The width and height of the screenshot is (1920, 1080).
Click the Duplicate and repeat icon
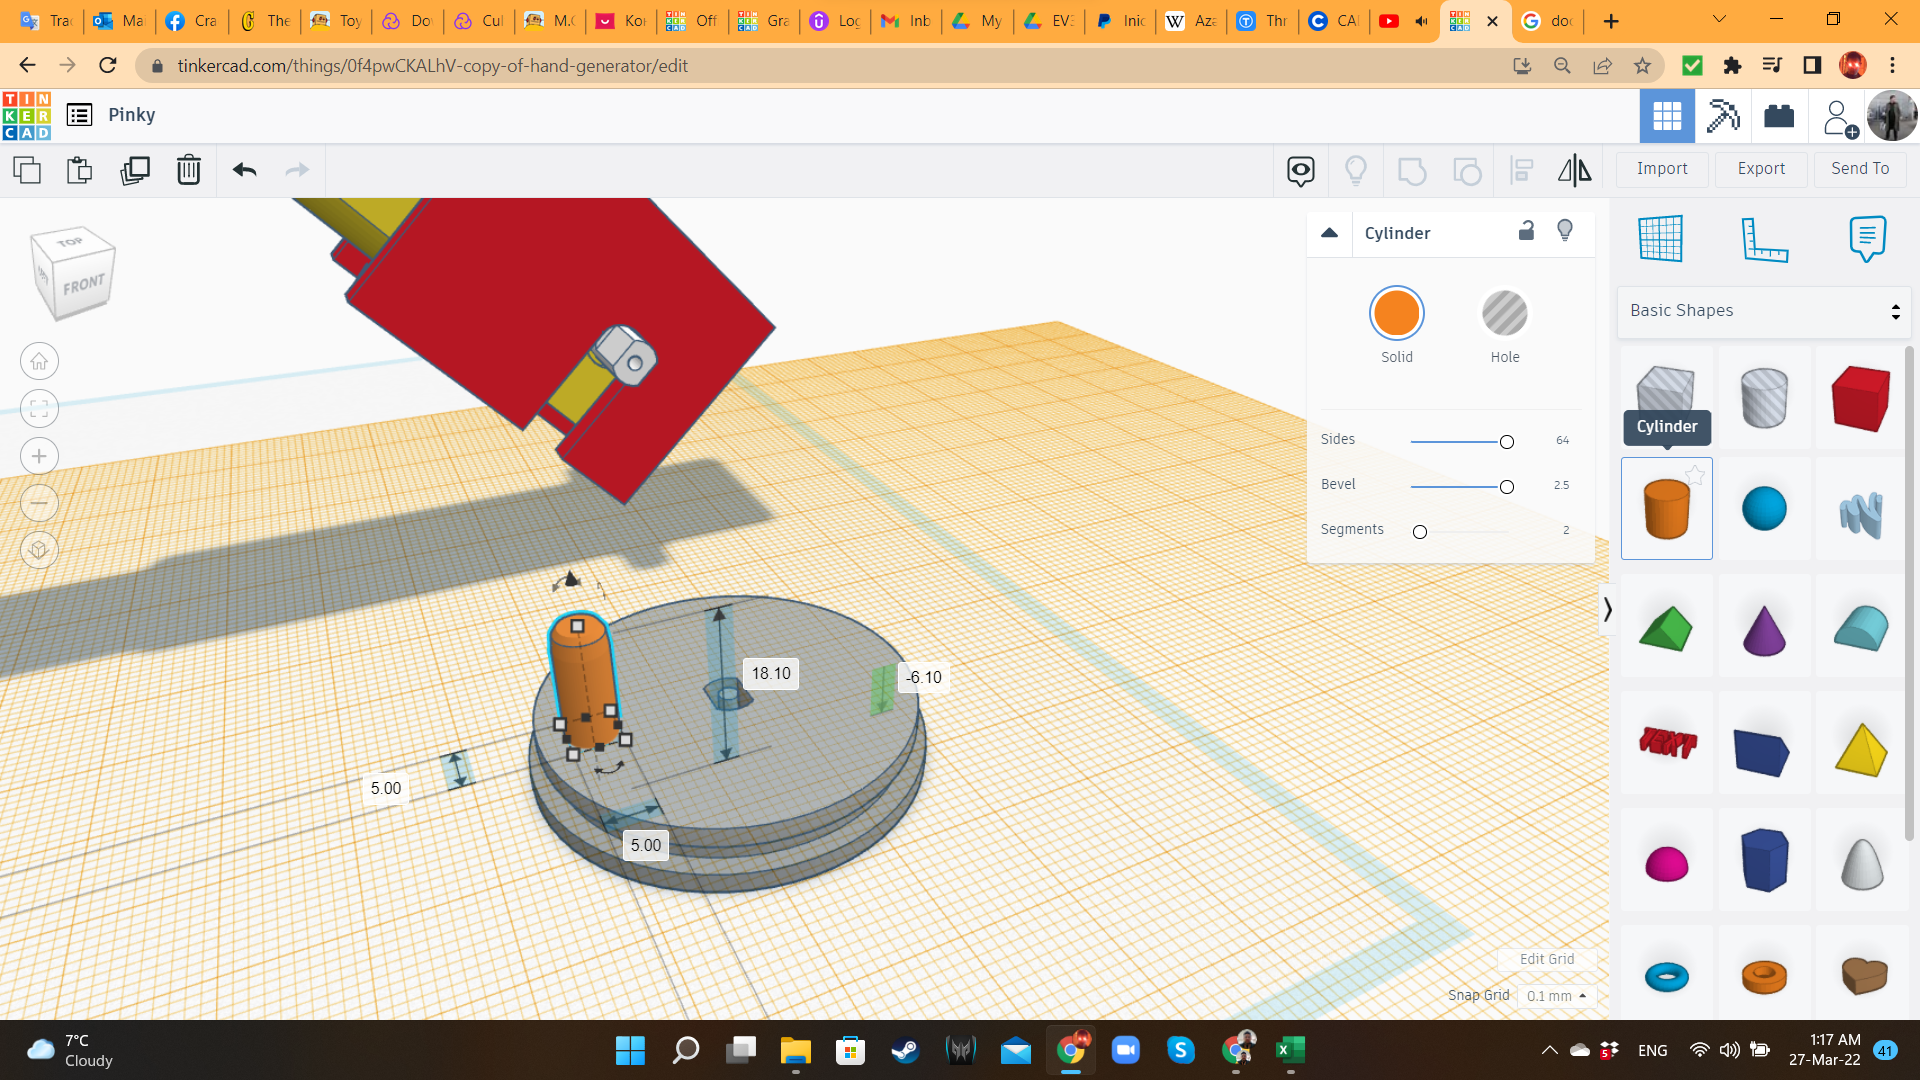coord(135,170)
